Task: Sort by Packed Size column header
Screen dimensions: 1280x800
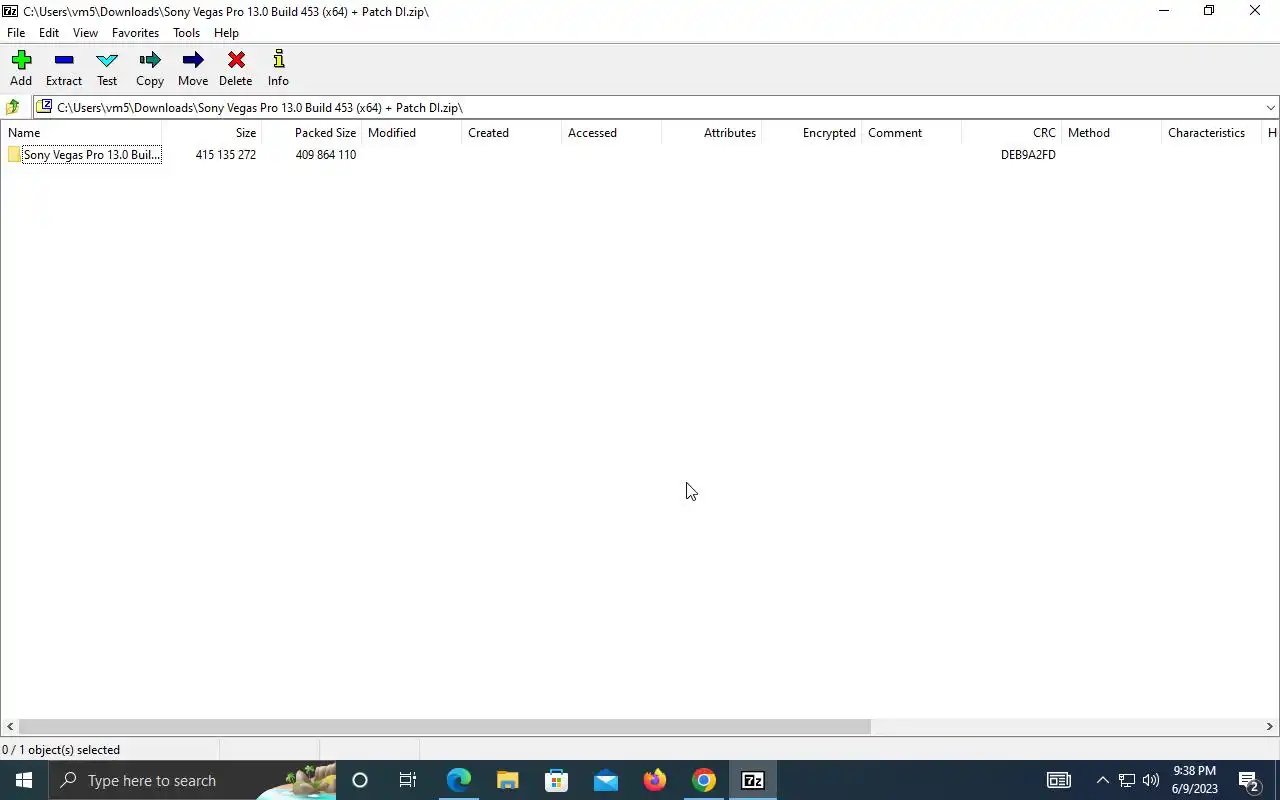Action: point(311,133)
